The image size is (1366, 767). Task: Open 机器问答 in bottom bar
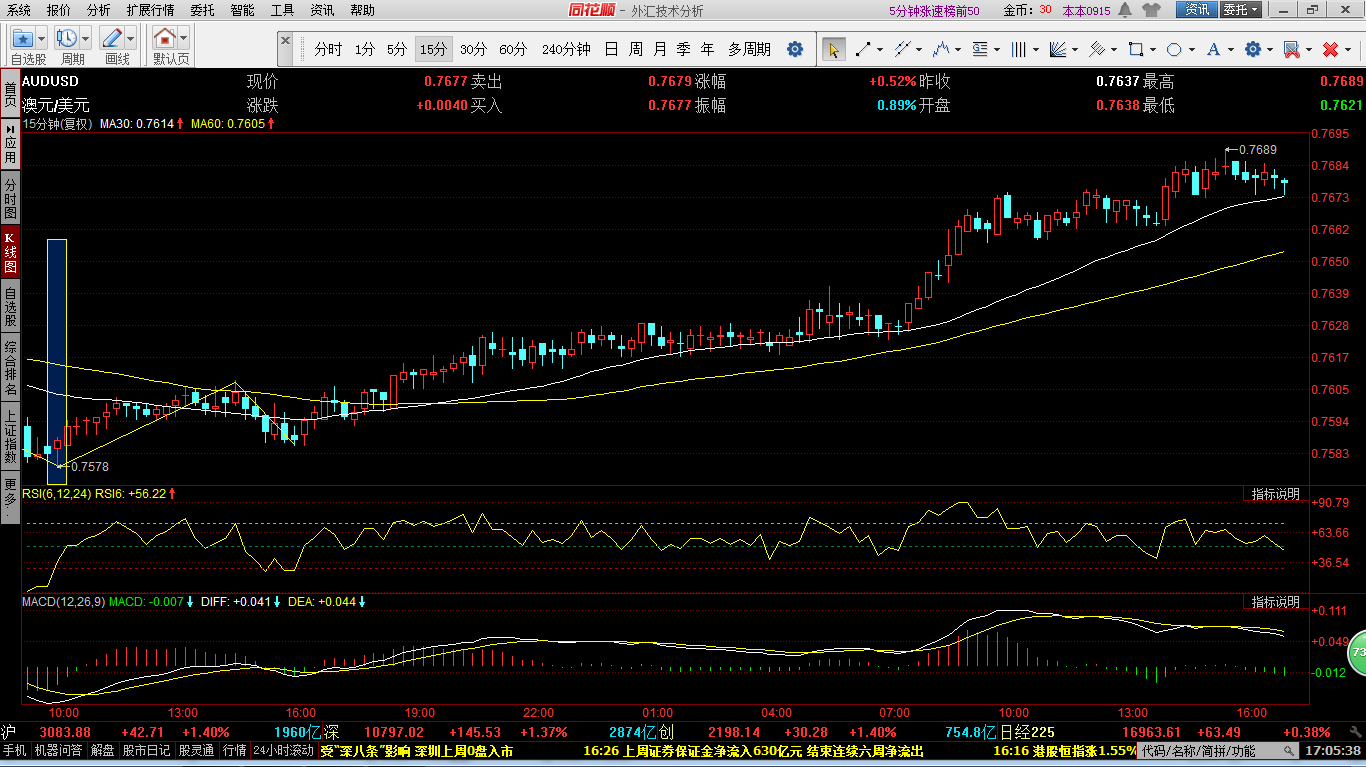pos(58,750)
